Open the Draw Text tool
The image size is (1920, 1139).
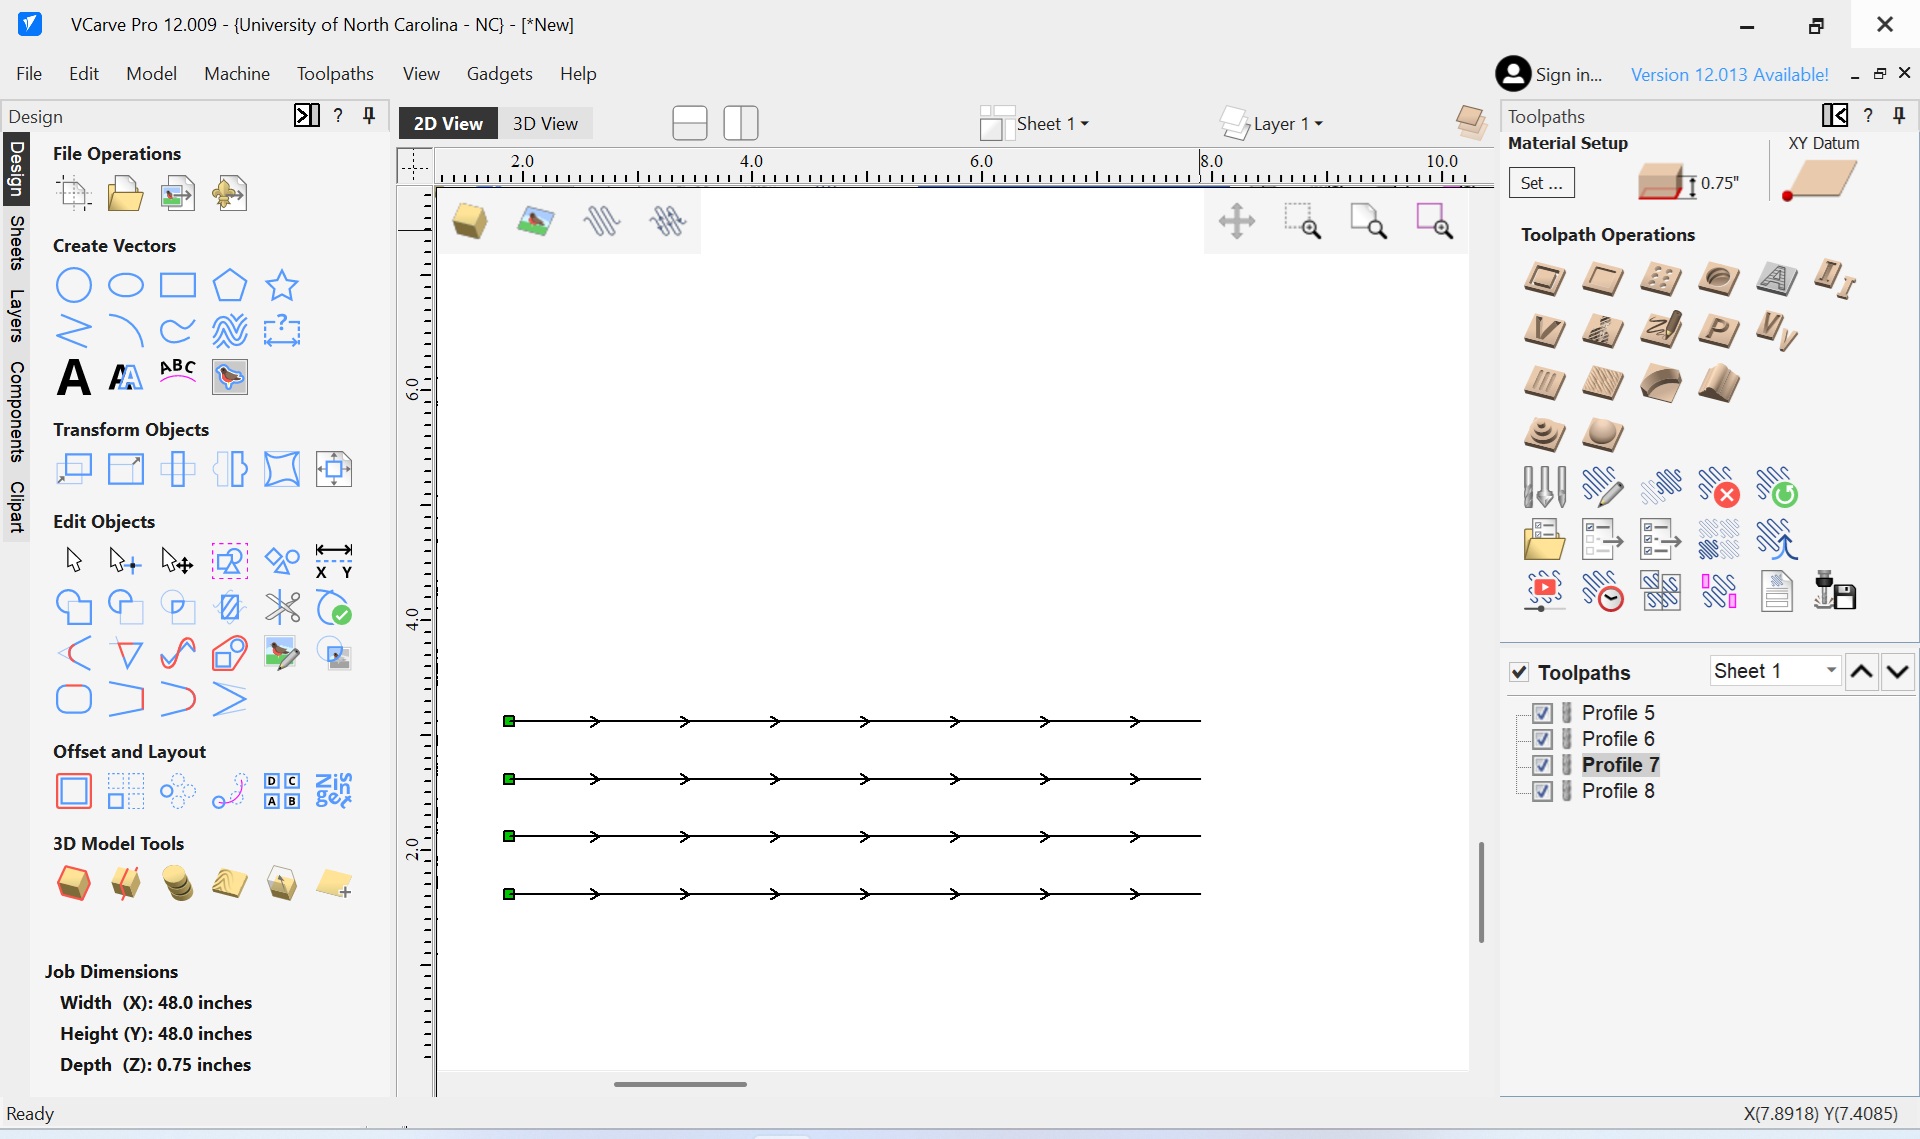[74, 377]
